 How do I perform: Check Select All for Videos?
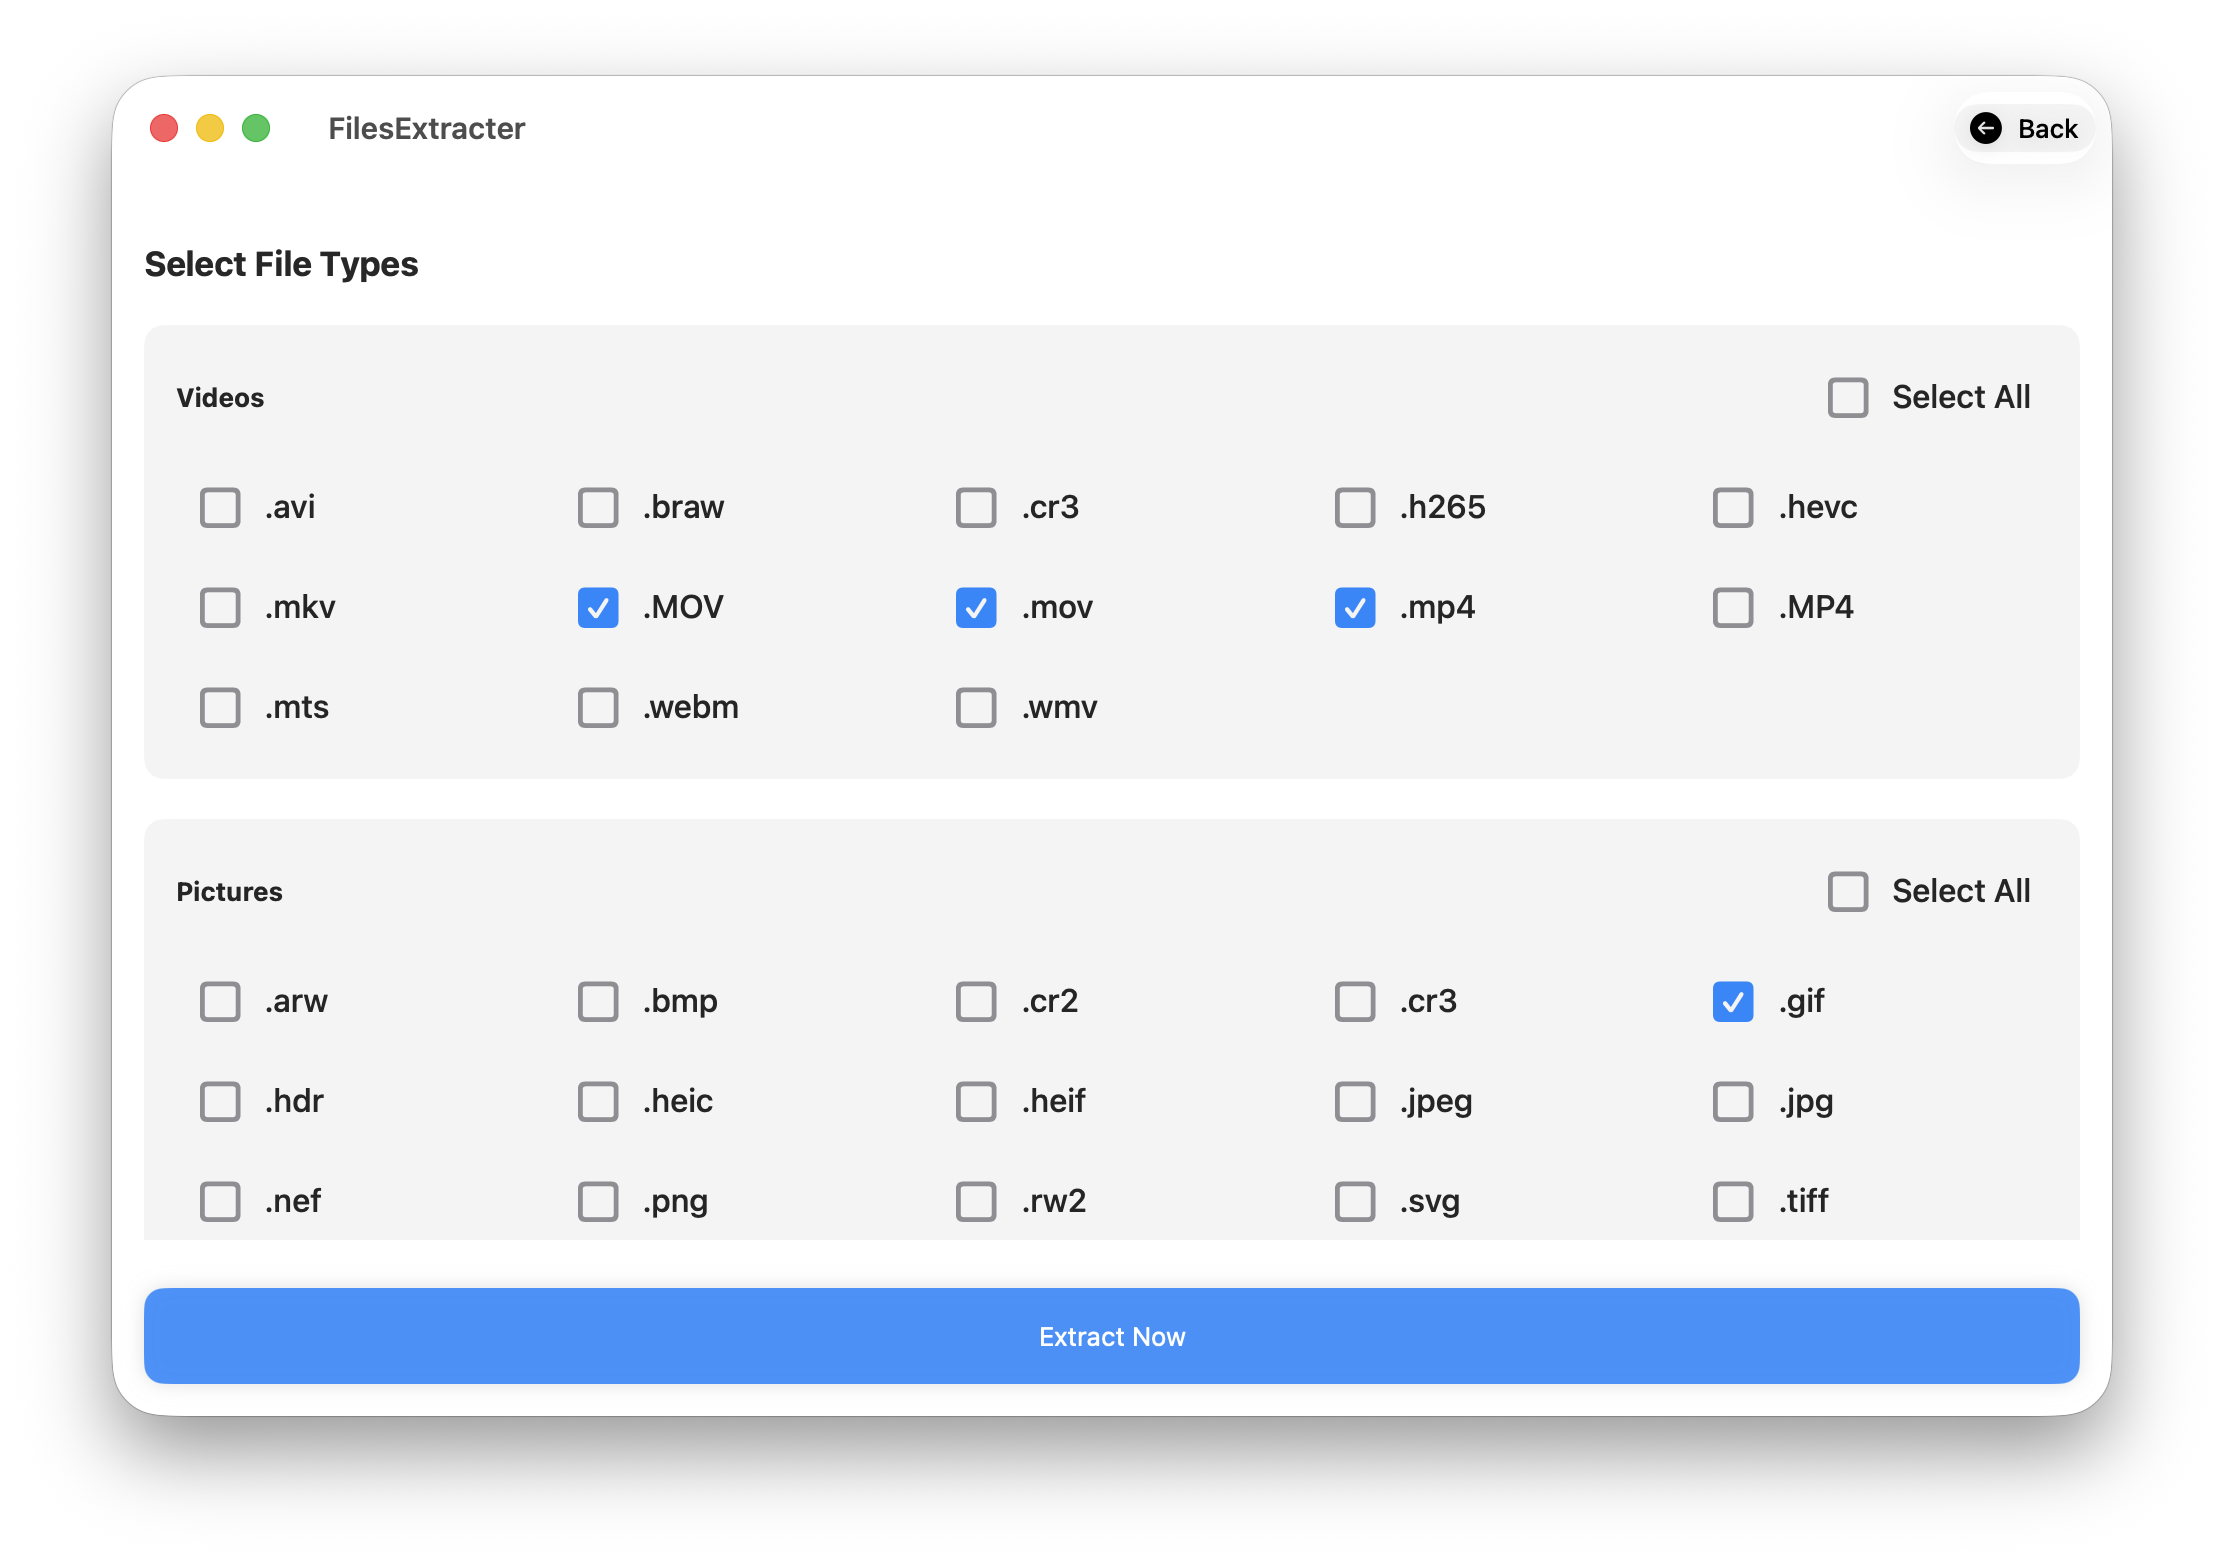click(1848, 397)
